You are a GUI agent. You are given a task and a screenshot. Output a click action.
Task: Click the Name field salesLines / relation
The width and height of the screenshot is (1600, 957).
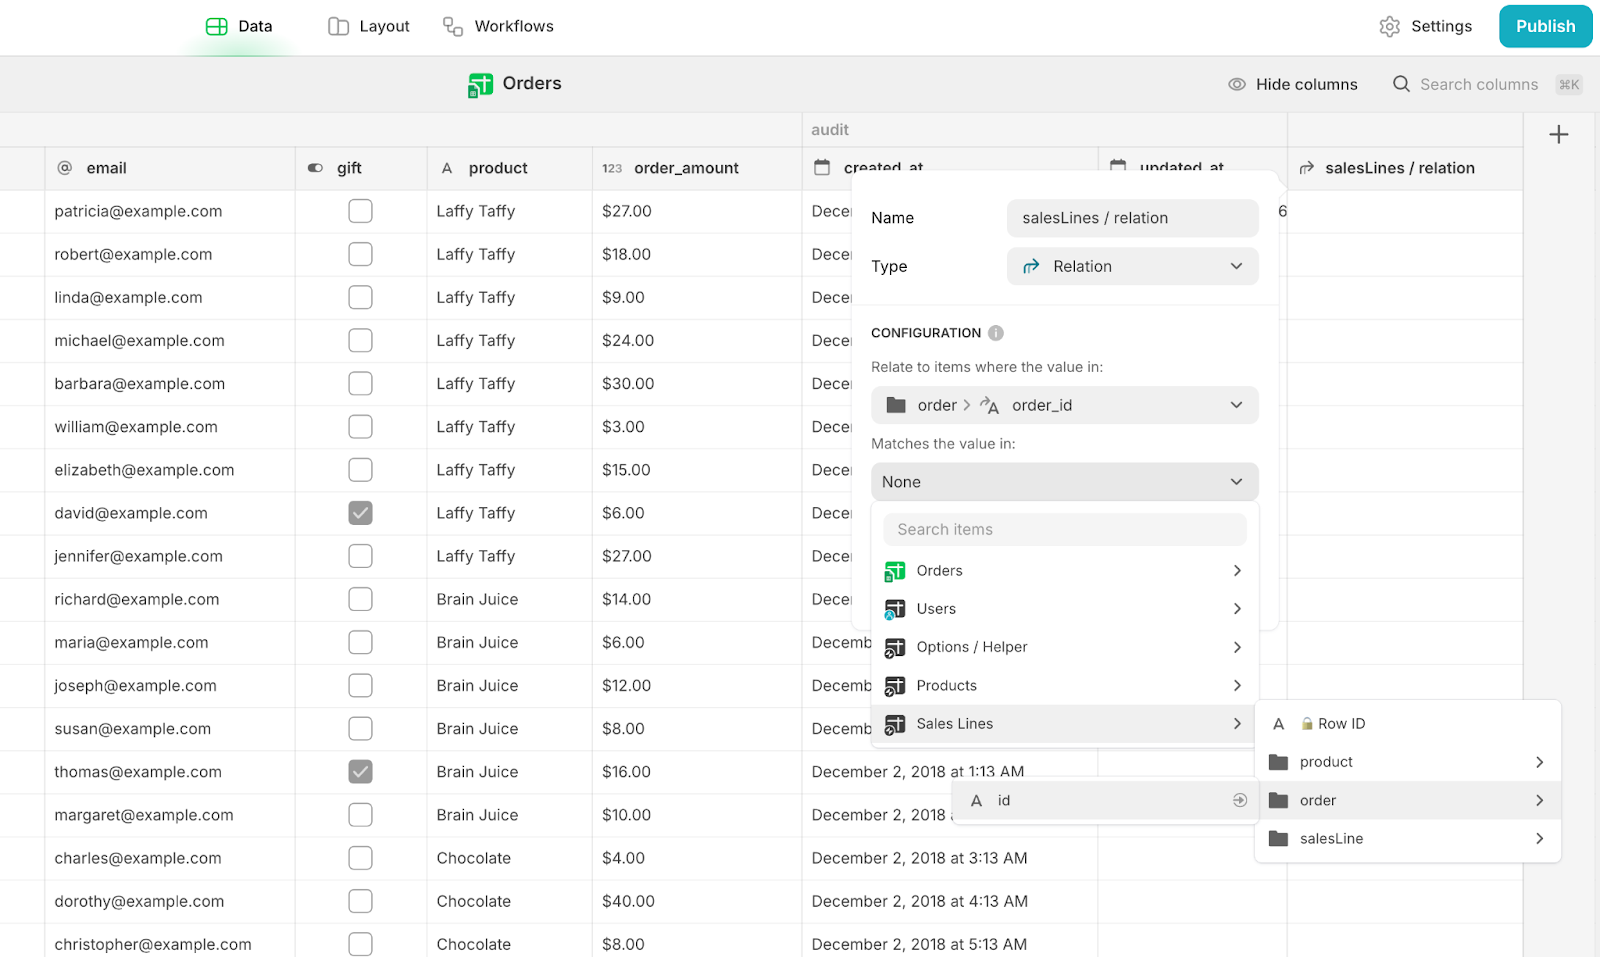[x=1132, y=218]
